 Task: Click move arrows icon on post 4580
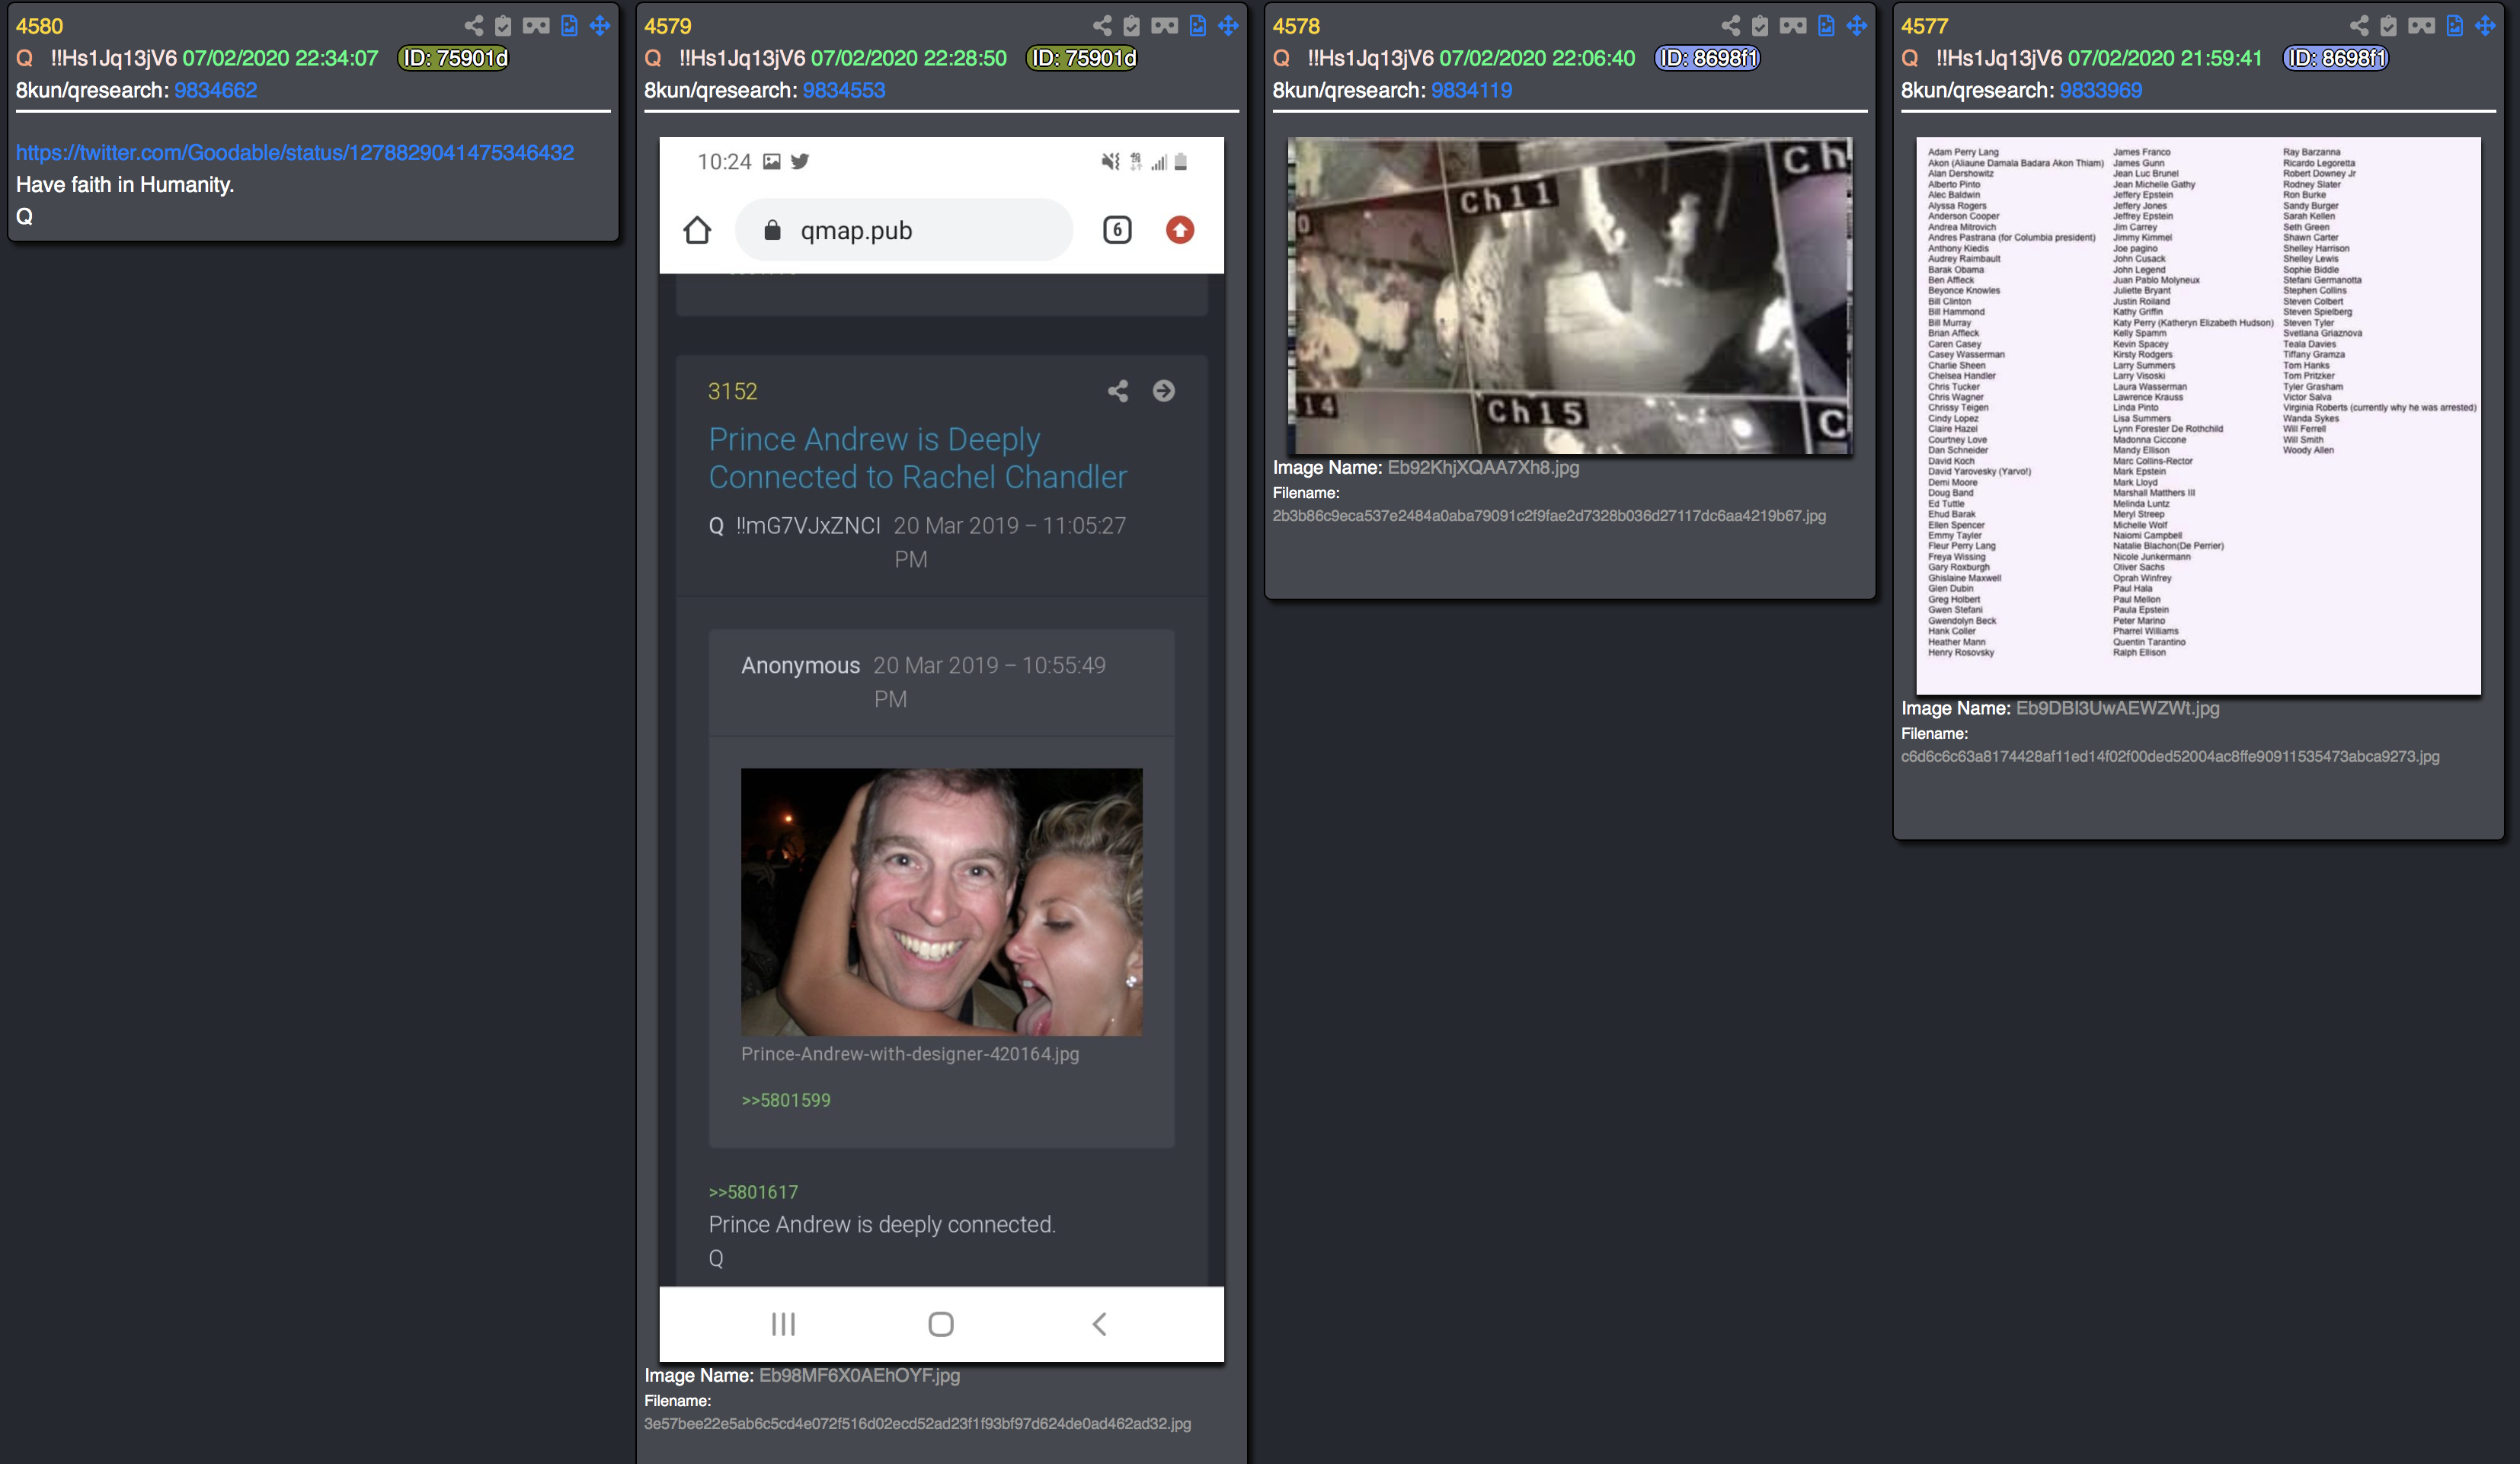point(600,26)
